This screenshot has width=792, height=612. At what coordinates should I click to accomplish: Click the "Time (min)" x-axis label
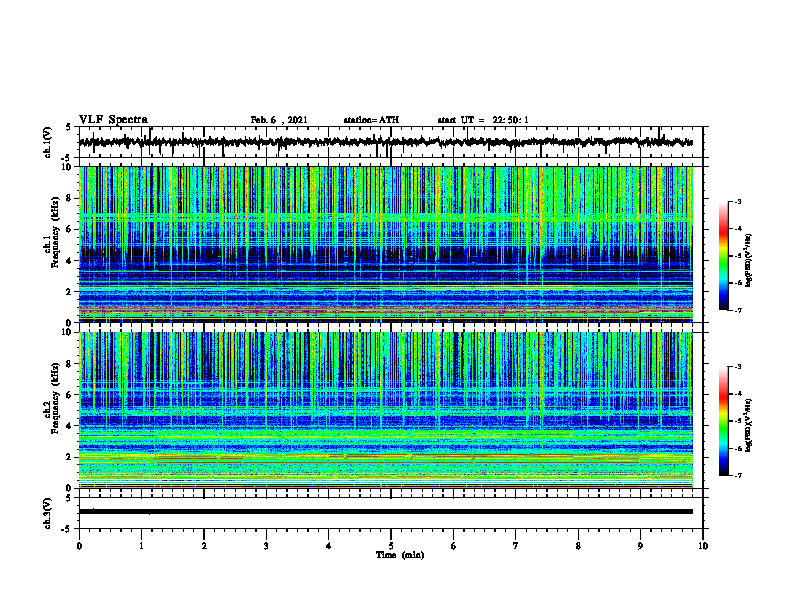point(400,555)
